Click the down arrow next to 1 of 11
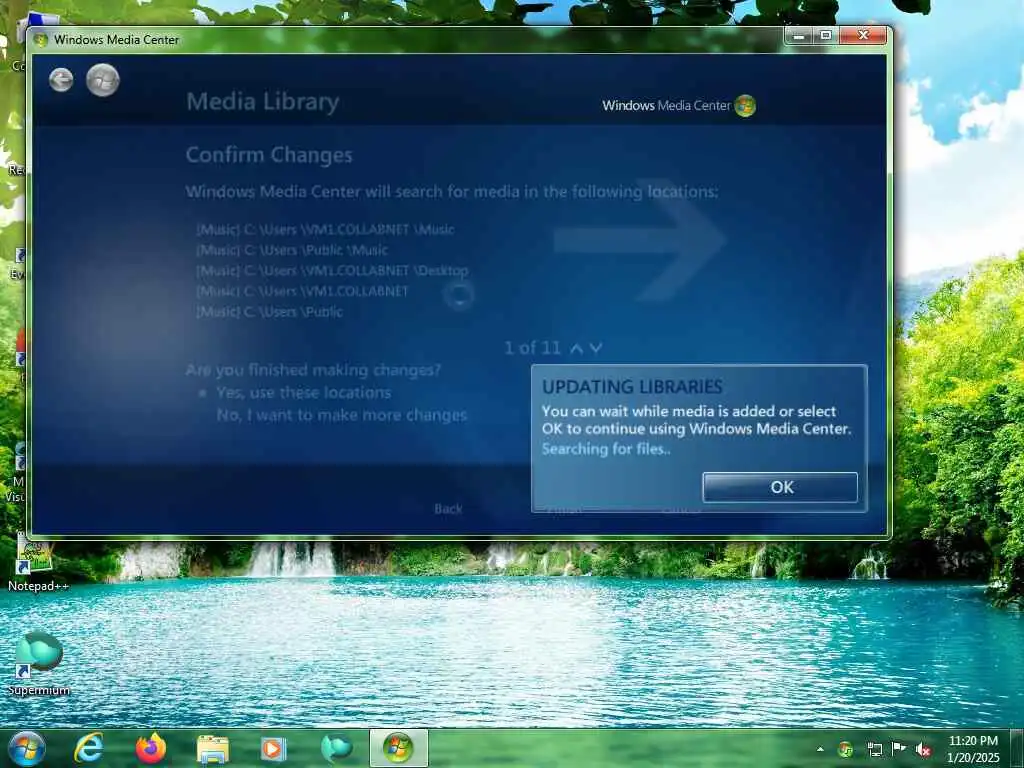The width and height of the screenshot is (1024, 768). (596, 349)
